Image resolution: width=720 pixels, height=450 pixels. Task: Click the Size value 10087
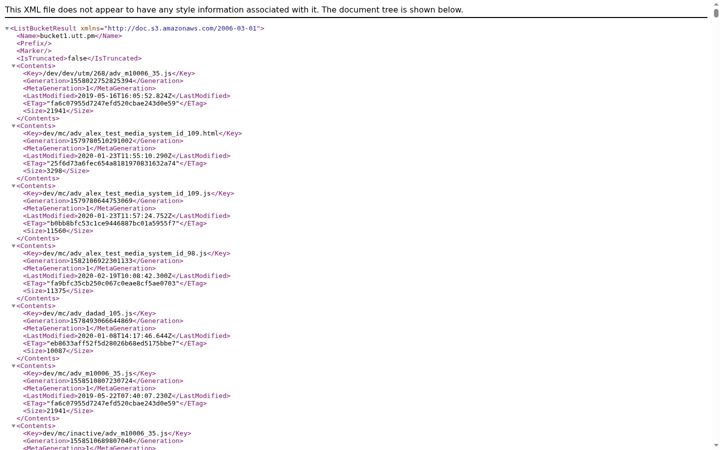point(56,351)
